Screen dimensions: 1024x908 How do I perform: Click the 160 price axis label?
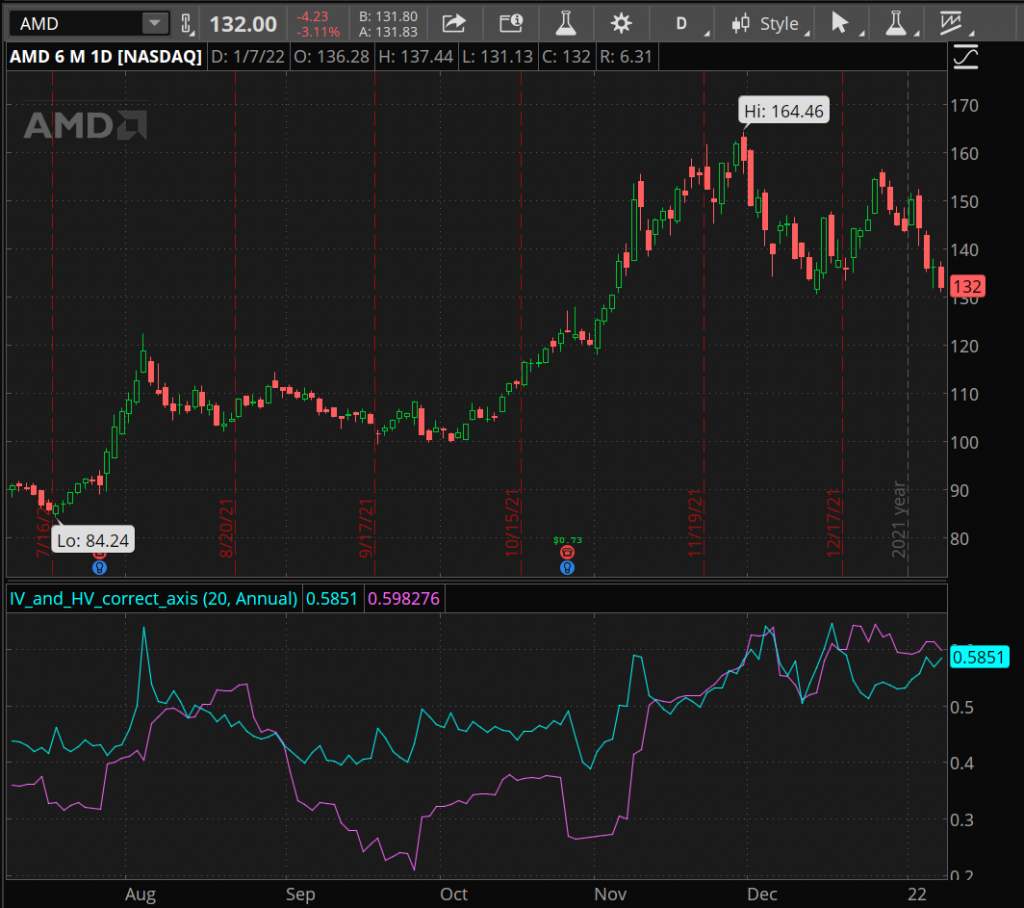pyautogui.click(x=965, y=154)
